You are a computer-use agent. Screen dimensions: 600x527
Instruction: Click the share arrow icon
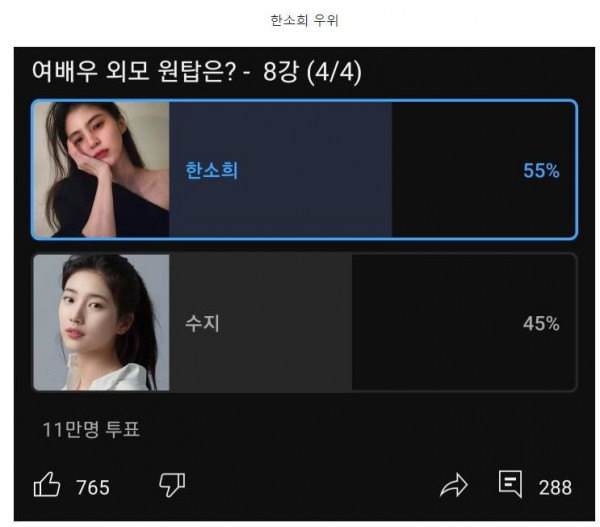(454, 485)
